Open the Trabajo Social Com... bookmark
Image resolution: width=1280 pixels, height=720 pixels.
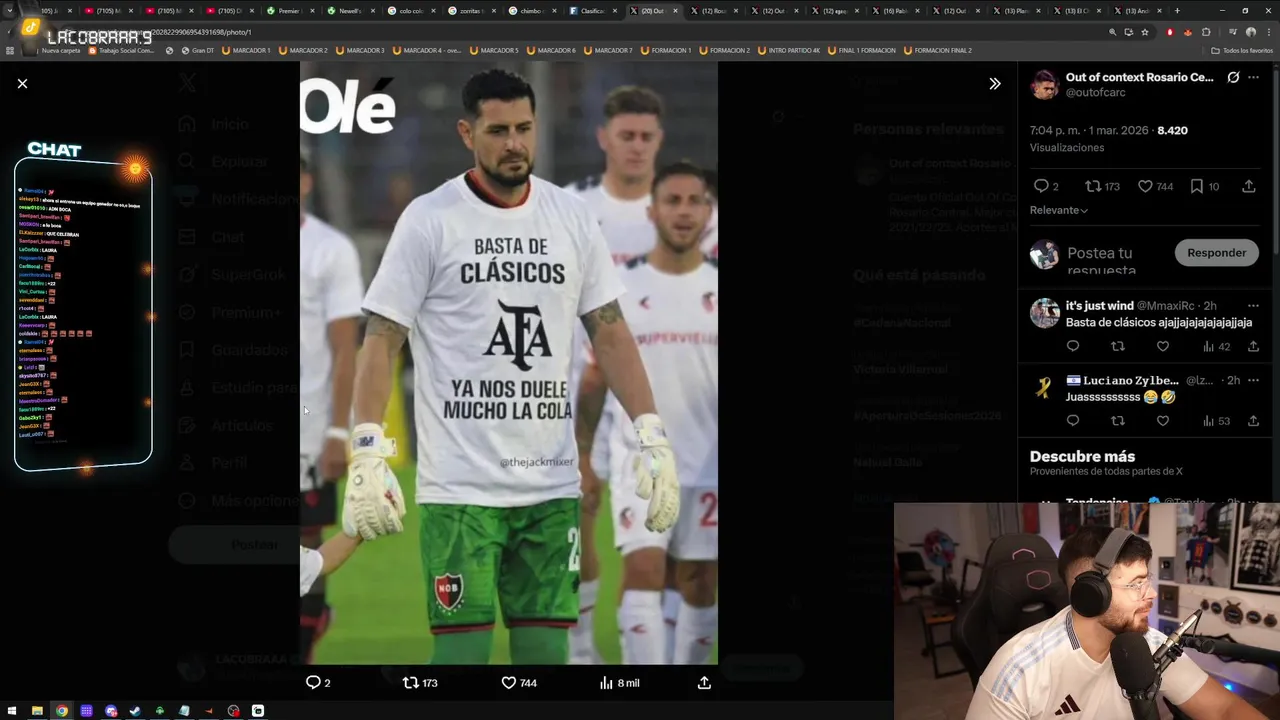pos(121,50)
